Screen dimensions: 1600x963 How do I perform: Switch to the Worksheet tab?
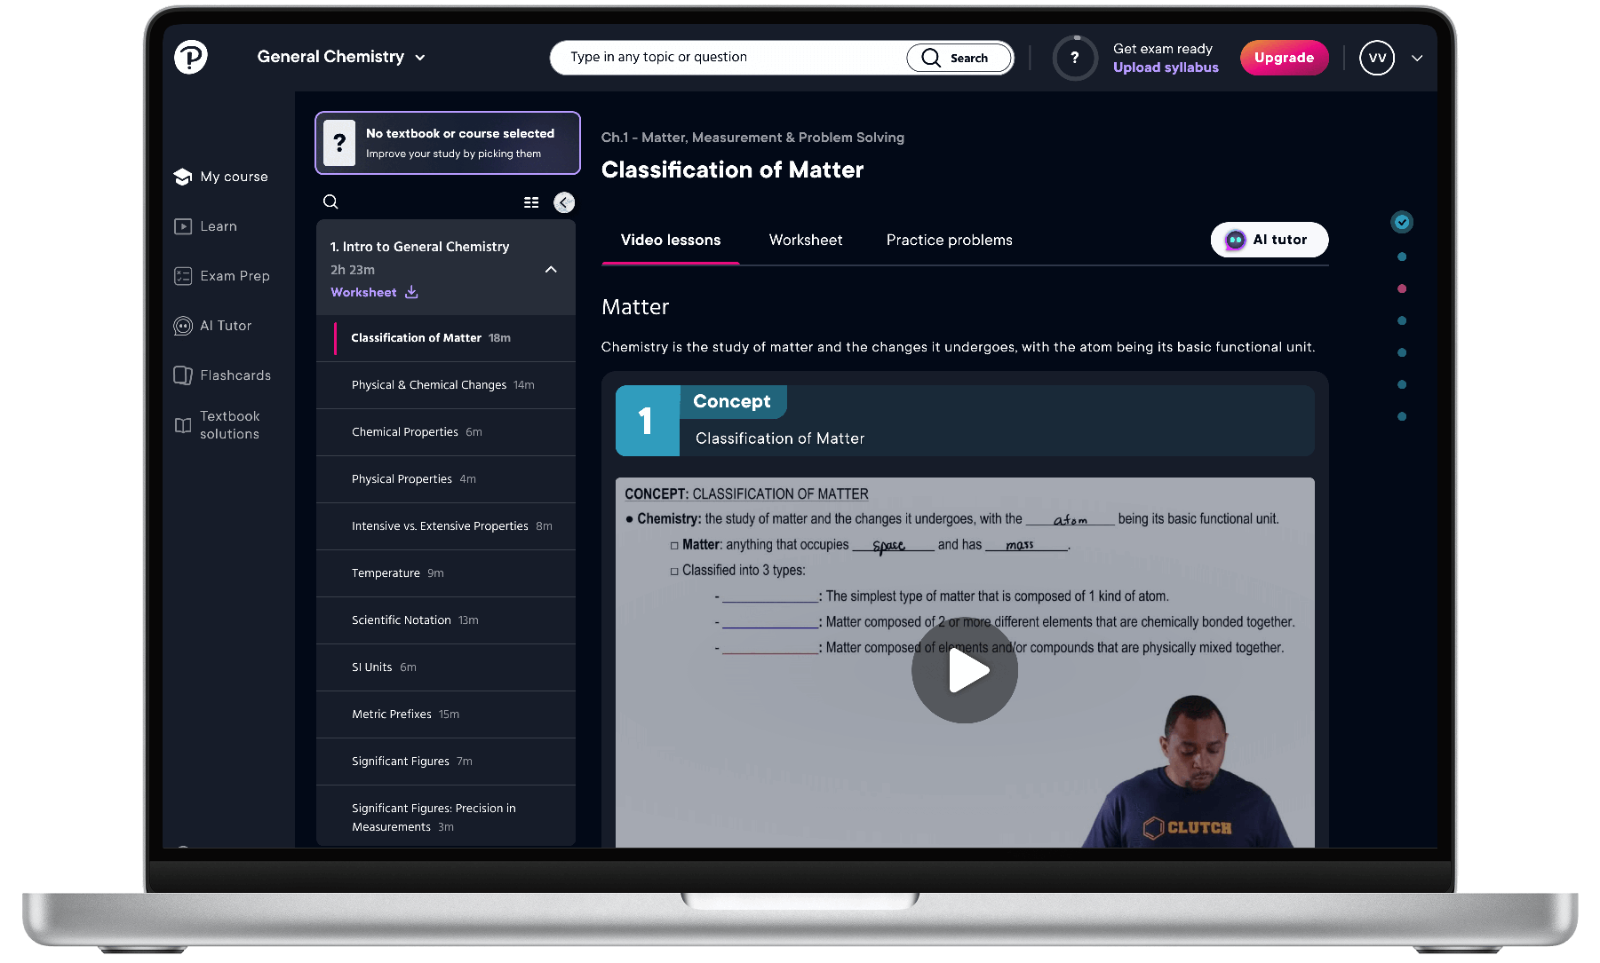coord(805,240)
